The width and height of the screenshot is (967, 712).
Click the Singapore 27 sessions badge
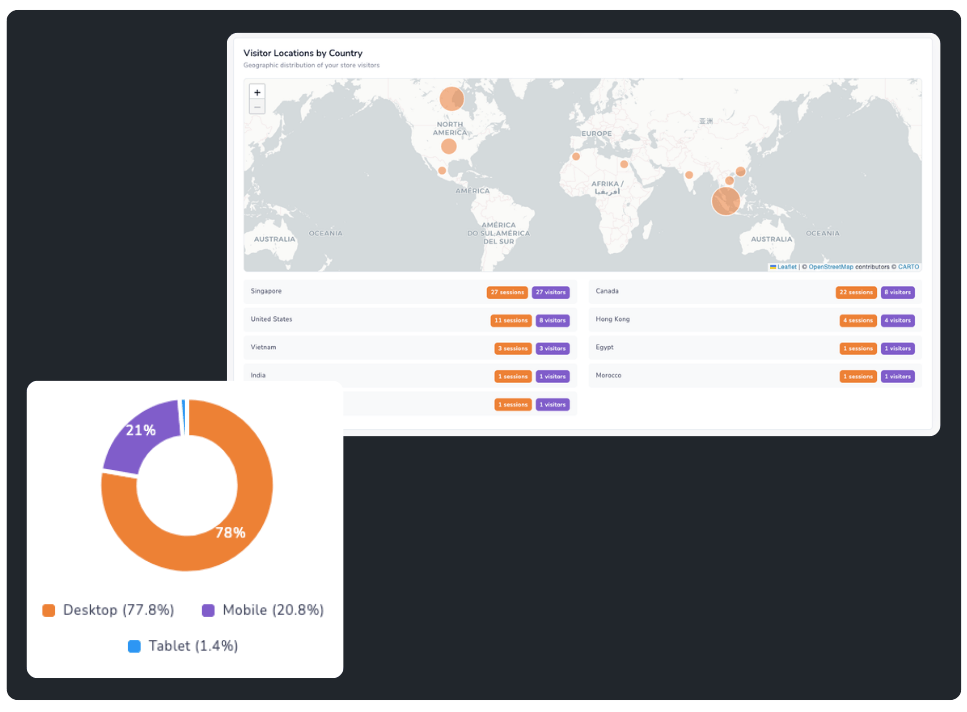(x=507, y=292)
